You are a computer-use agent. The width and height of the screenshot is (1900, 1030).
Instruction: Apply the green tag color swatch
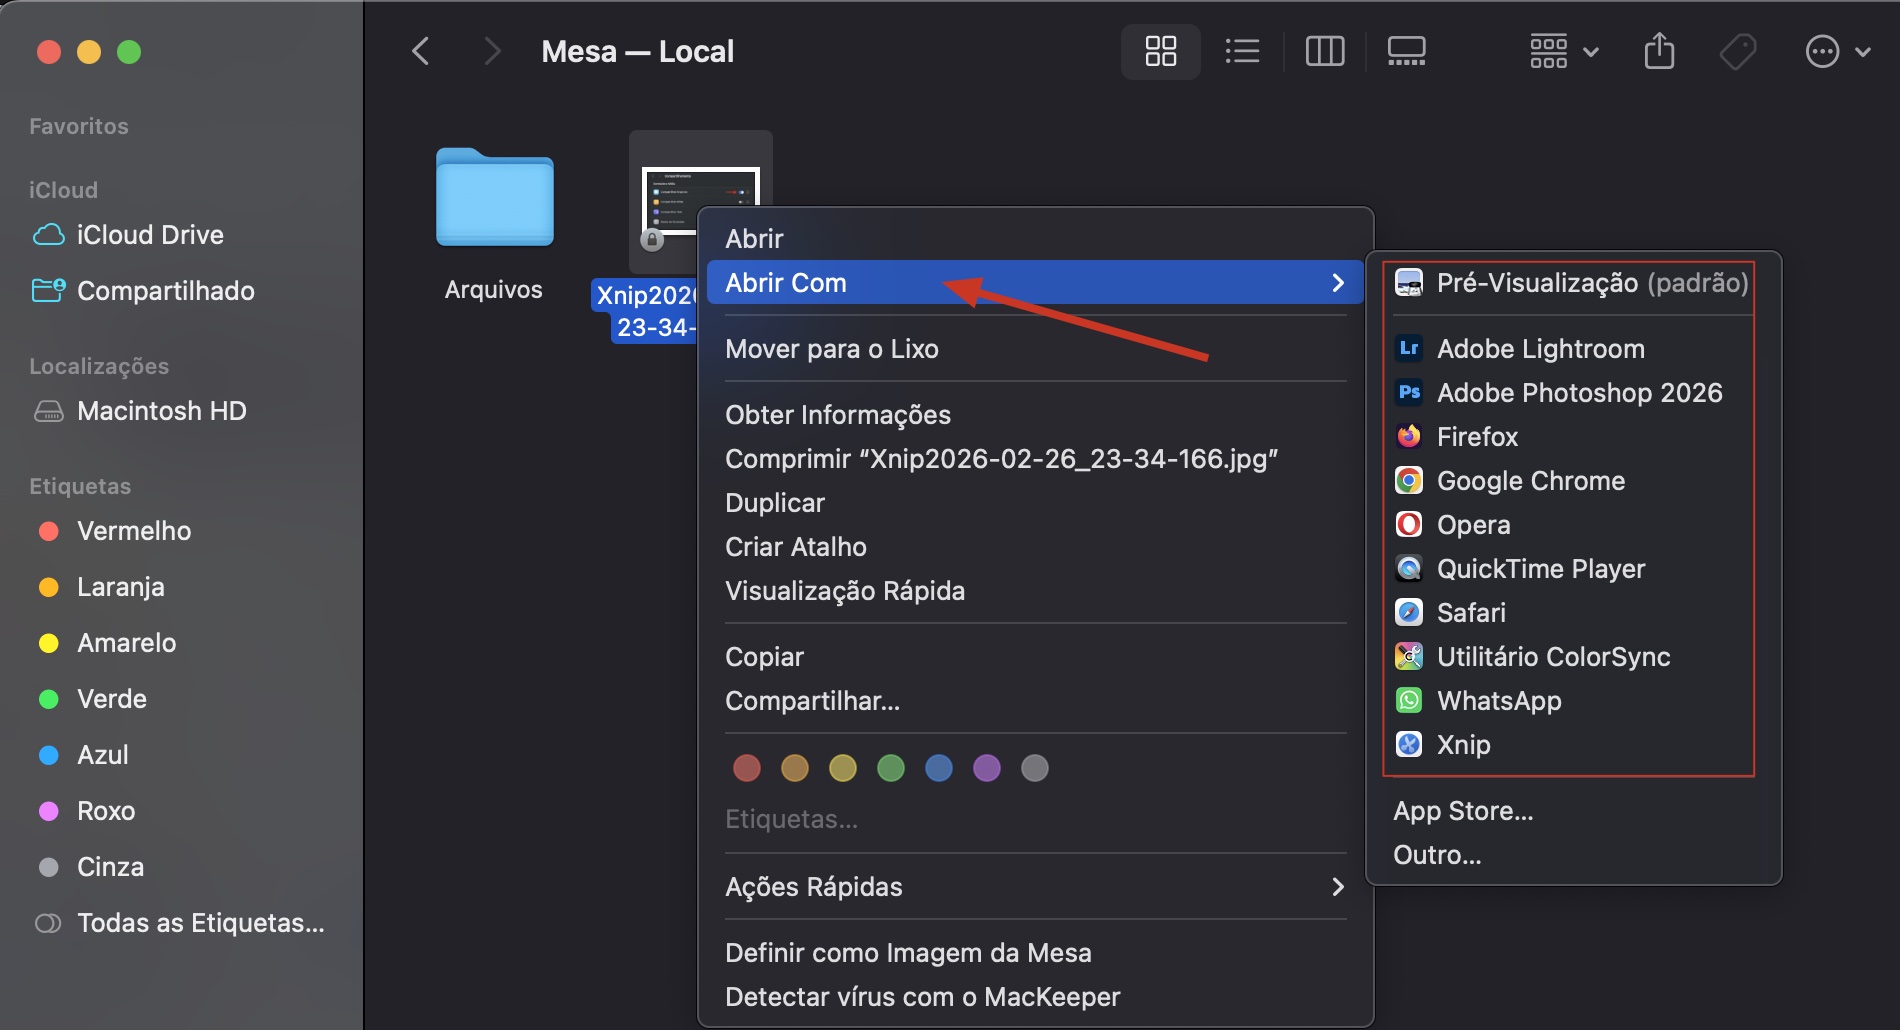[x=891, y=768]
